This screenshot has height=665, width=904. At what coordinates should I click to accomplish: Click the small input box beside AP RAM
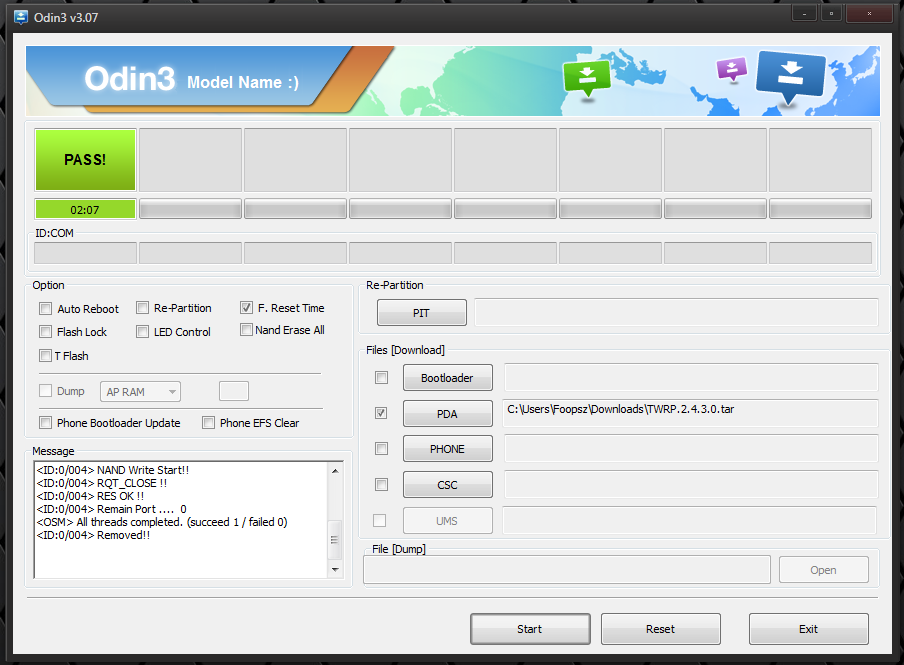pos(233,391)
